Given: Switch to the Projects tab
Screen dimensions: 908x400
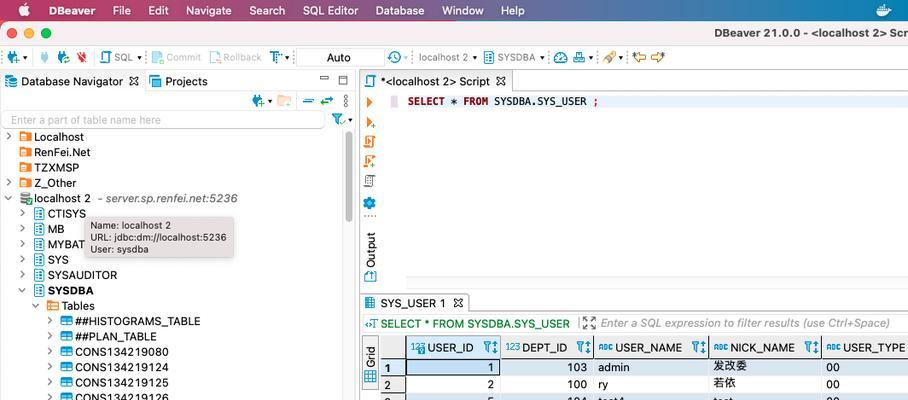Looking at the screenshot, I should 178,82.
